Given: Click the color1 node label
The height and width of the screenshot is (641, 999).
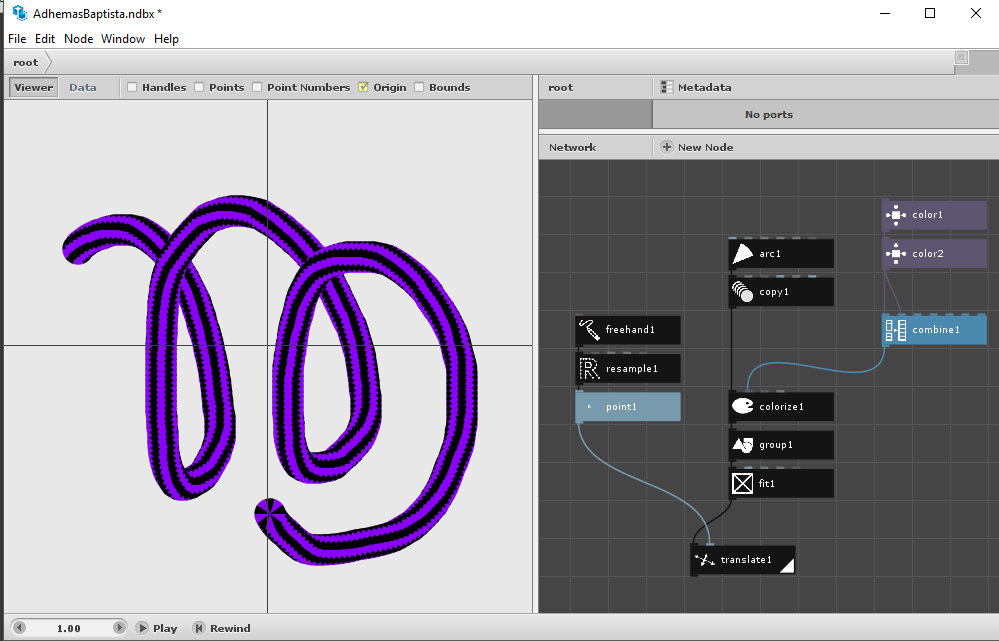Looking at the screenshot, I should pyautogui.click(x=928, y=215).
